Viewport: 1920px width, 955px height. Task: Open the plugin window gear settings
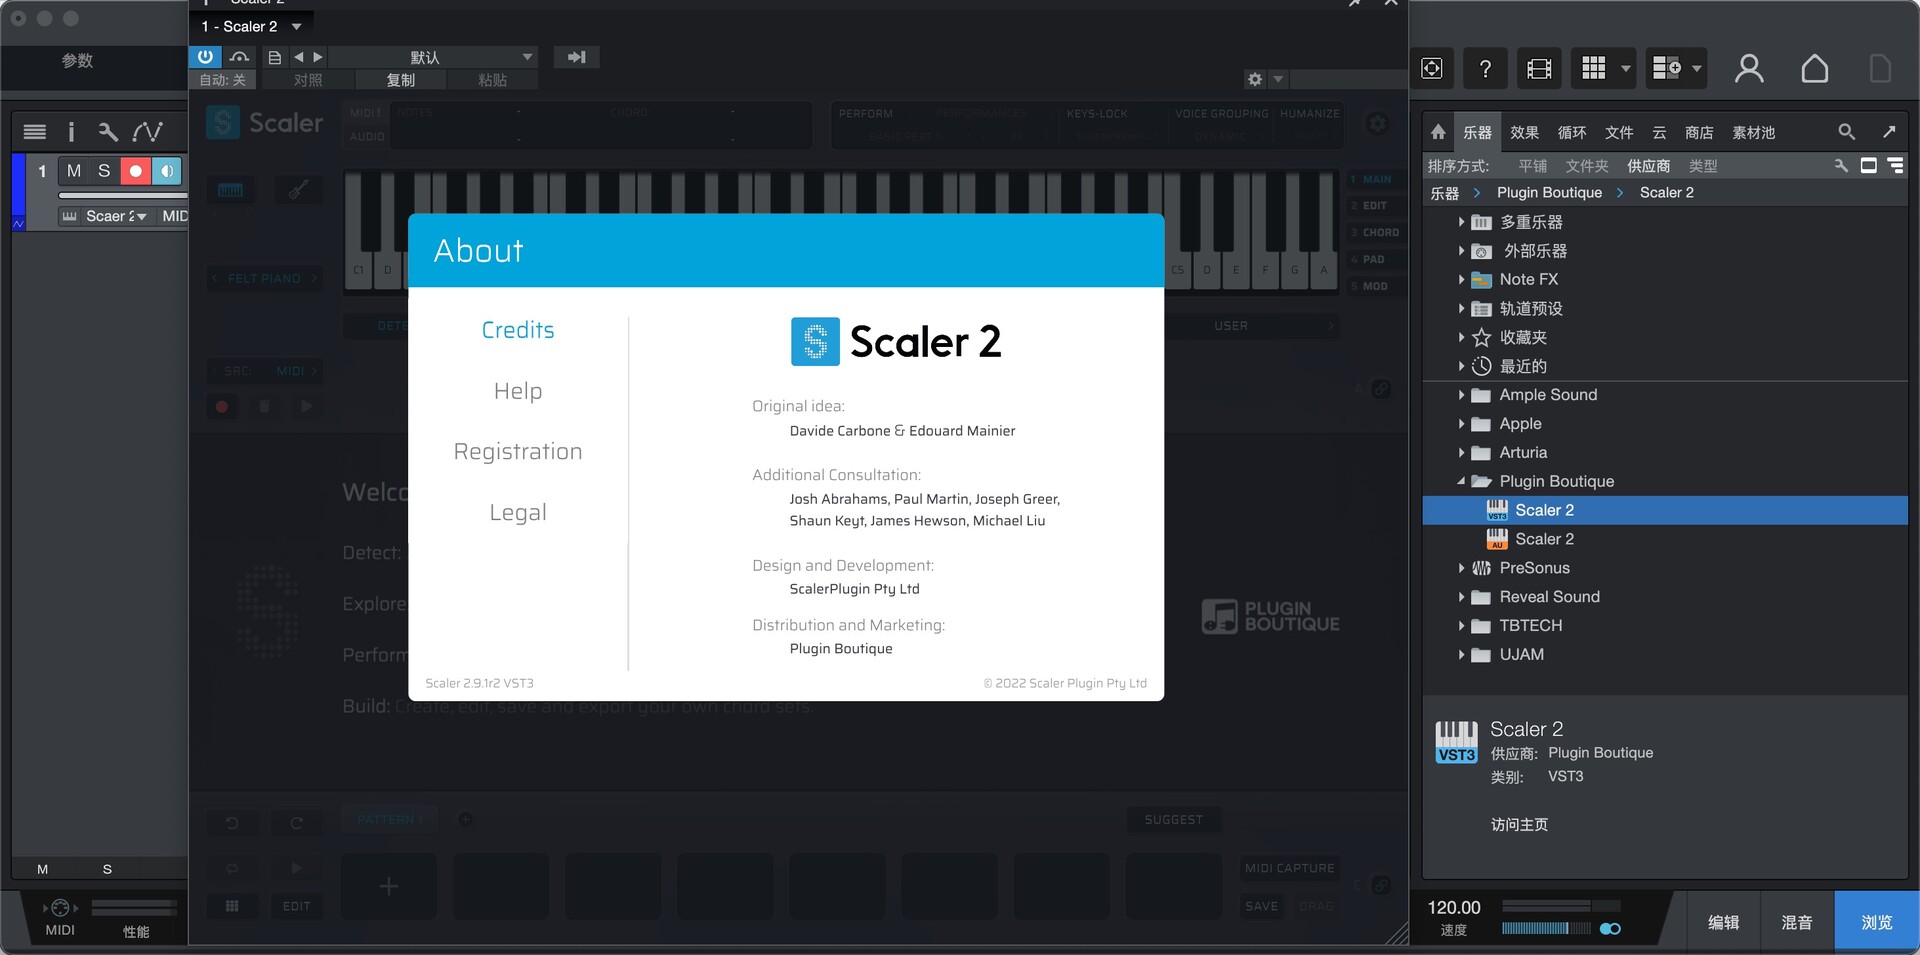pos(1255,79)
